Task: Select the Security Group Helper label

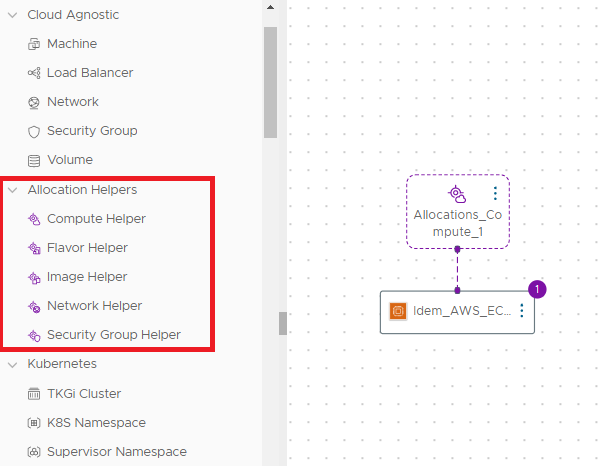Action: (x=114, y=335)
